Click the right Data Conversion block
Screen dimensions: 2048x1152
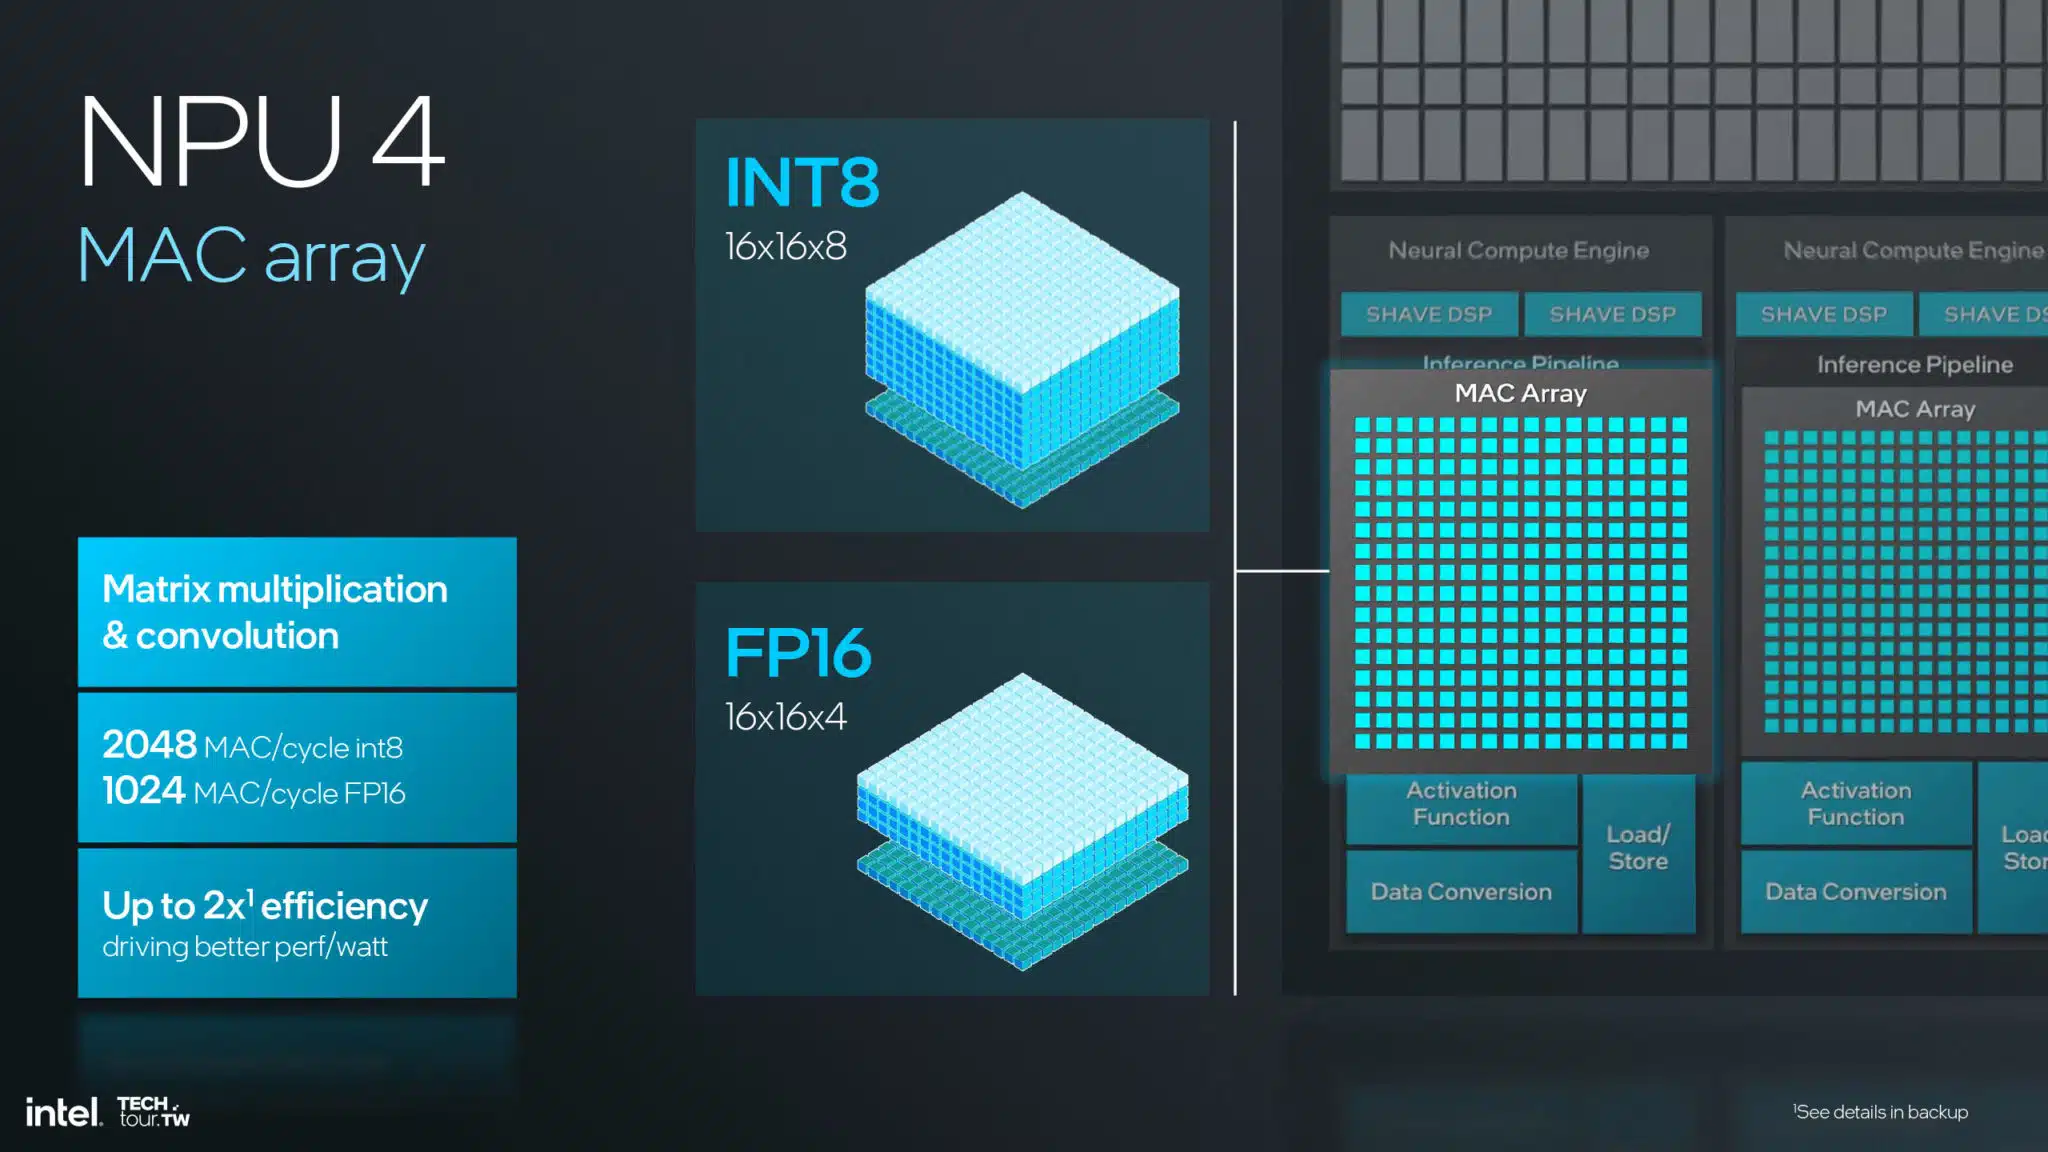tap(1856, 892)
